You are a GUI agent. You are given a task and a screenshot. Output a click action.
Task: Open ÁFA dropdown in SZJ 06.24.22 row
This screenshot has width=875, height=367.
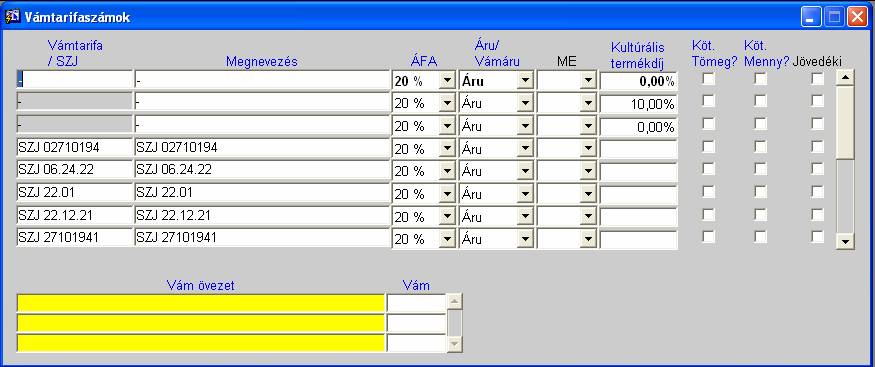(x=447, y=171)
